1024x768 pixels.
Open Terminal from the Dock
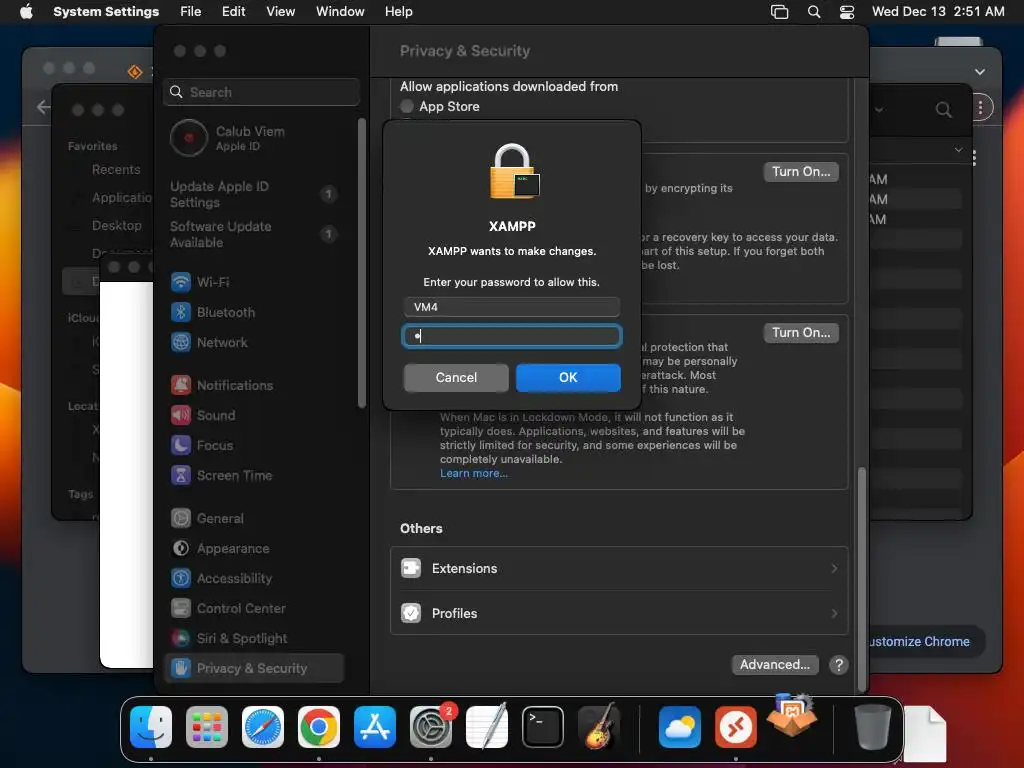pos(543,727)
